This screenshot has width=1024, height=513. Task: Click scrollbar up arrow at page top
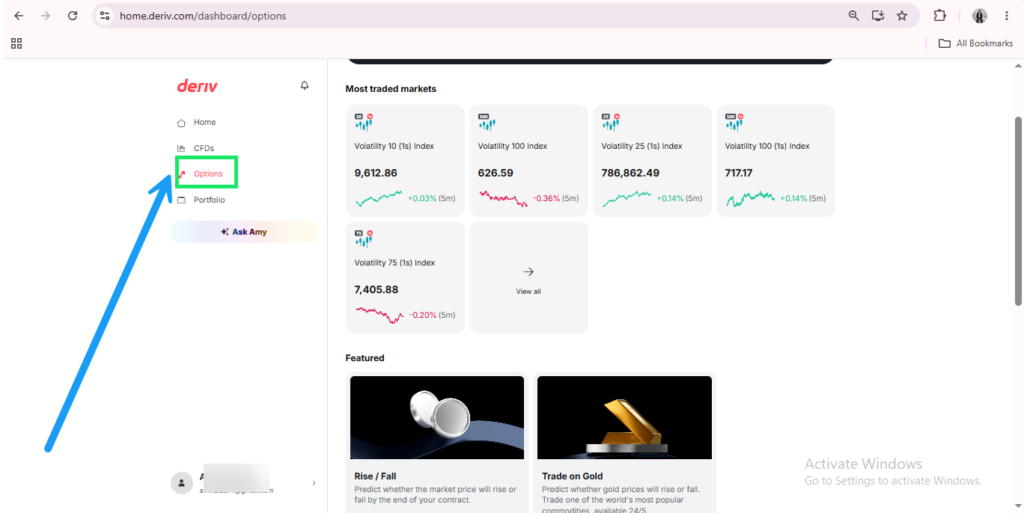point(1017,65)
